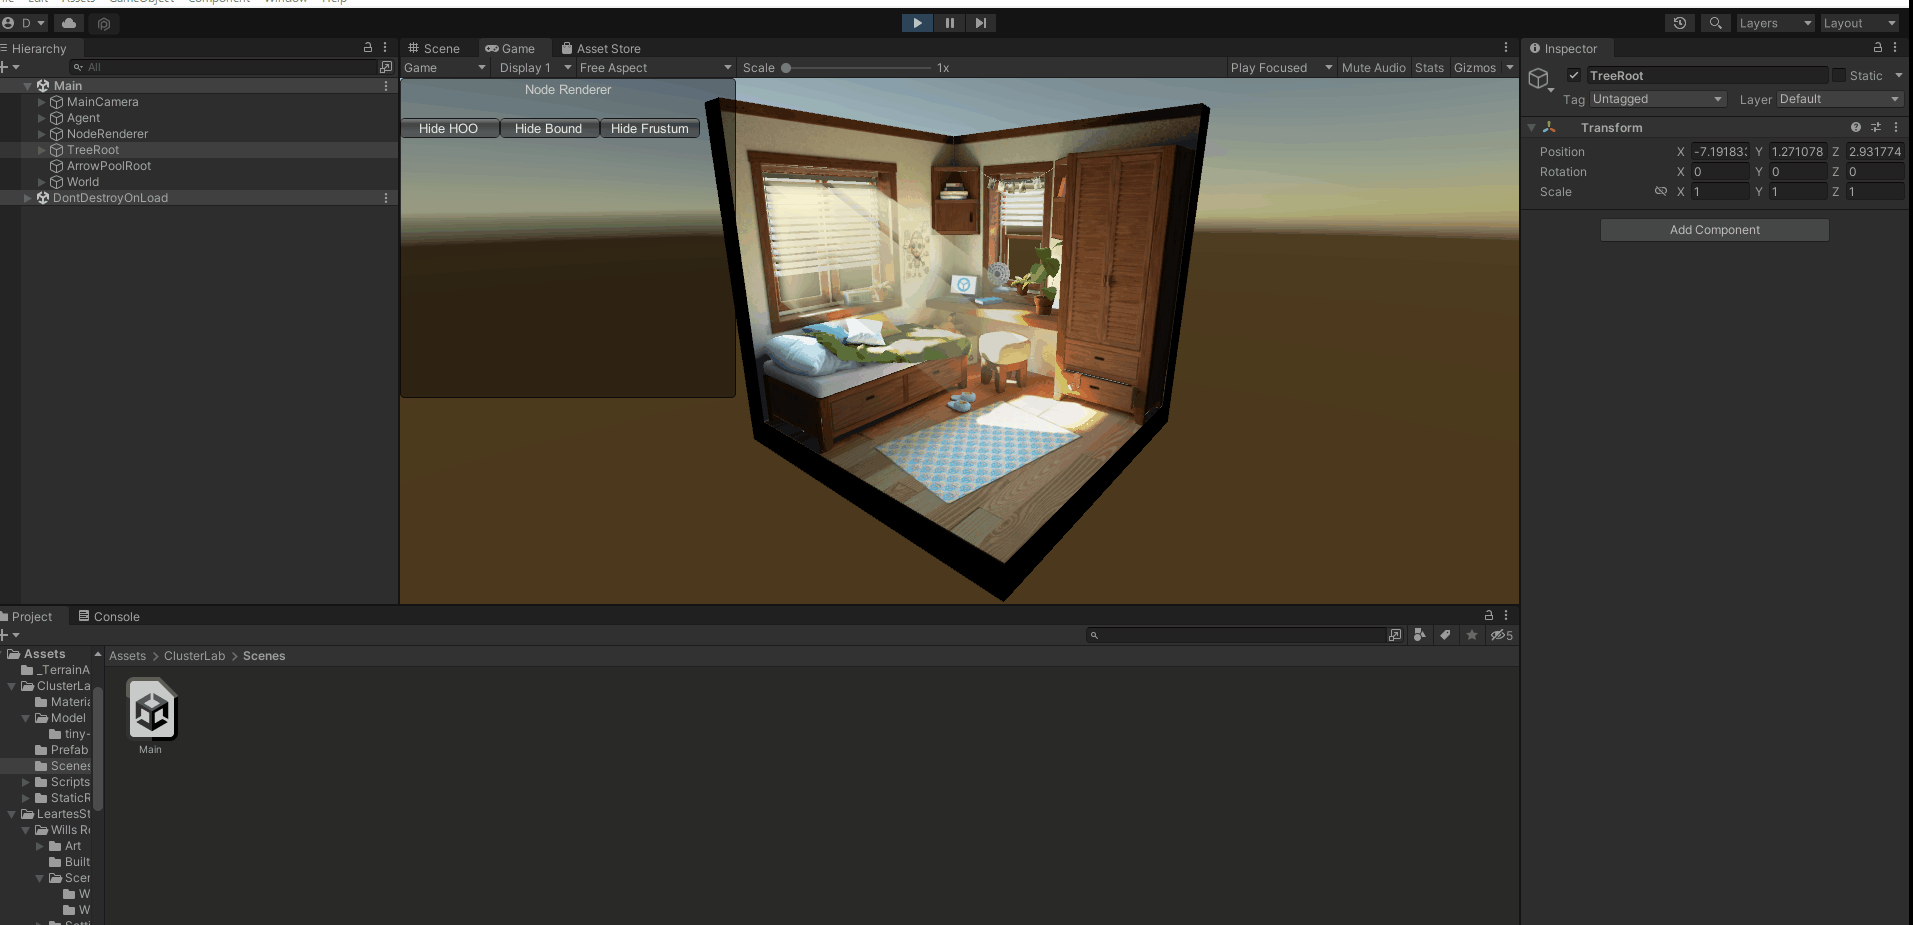This screenshot has width=1913, height=925.
Task: Open the Transform component options menu
Action: [x=1896, y=127]
